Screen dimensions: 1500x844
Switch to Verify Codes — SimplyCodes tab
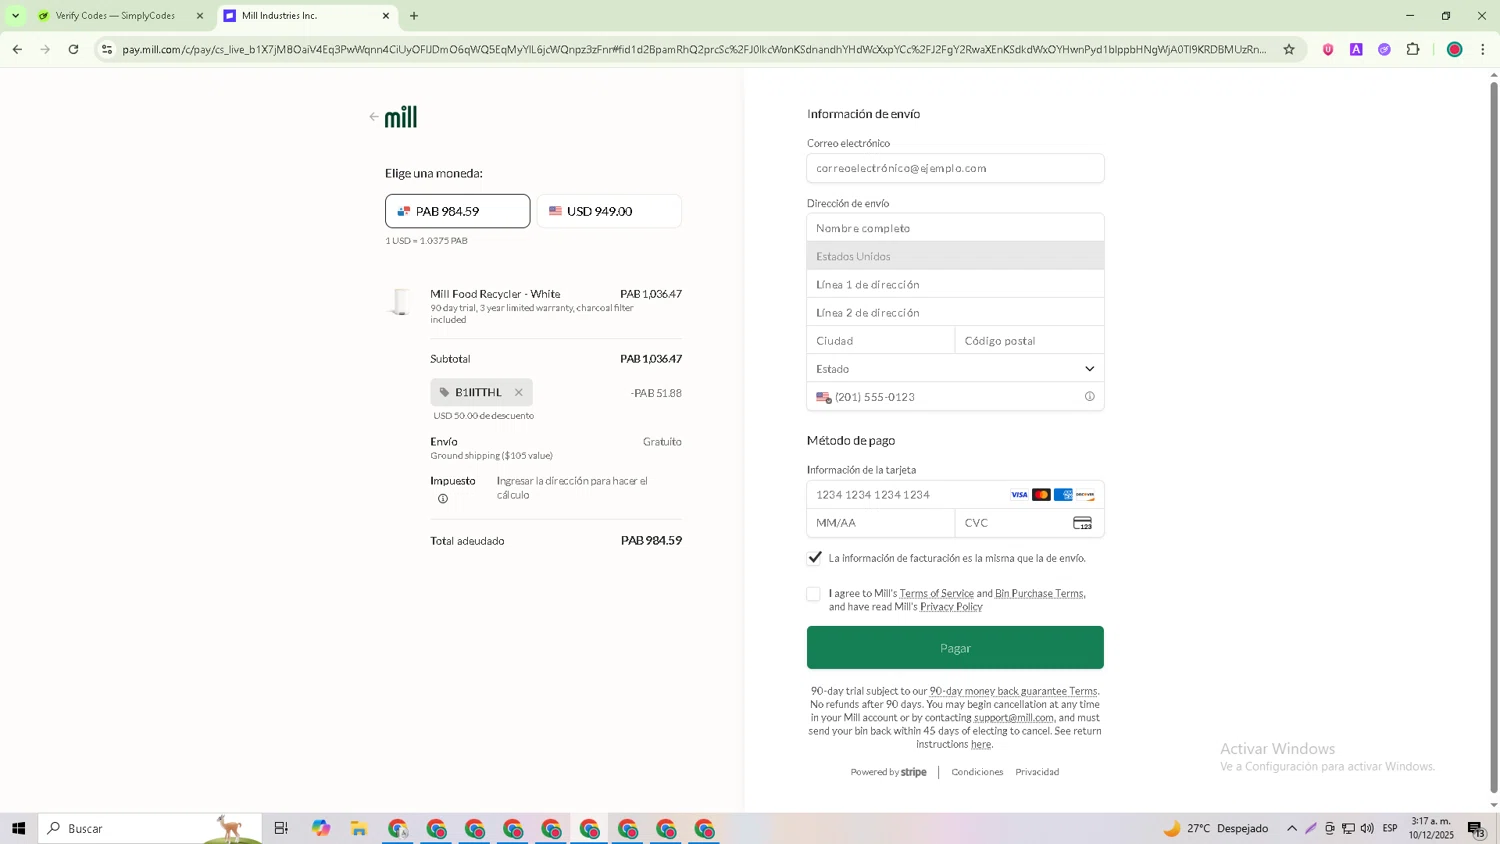119,16
